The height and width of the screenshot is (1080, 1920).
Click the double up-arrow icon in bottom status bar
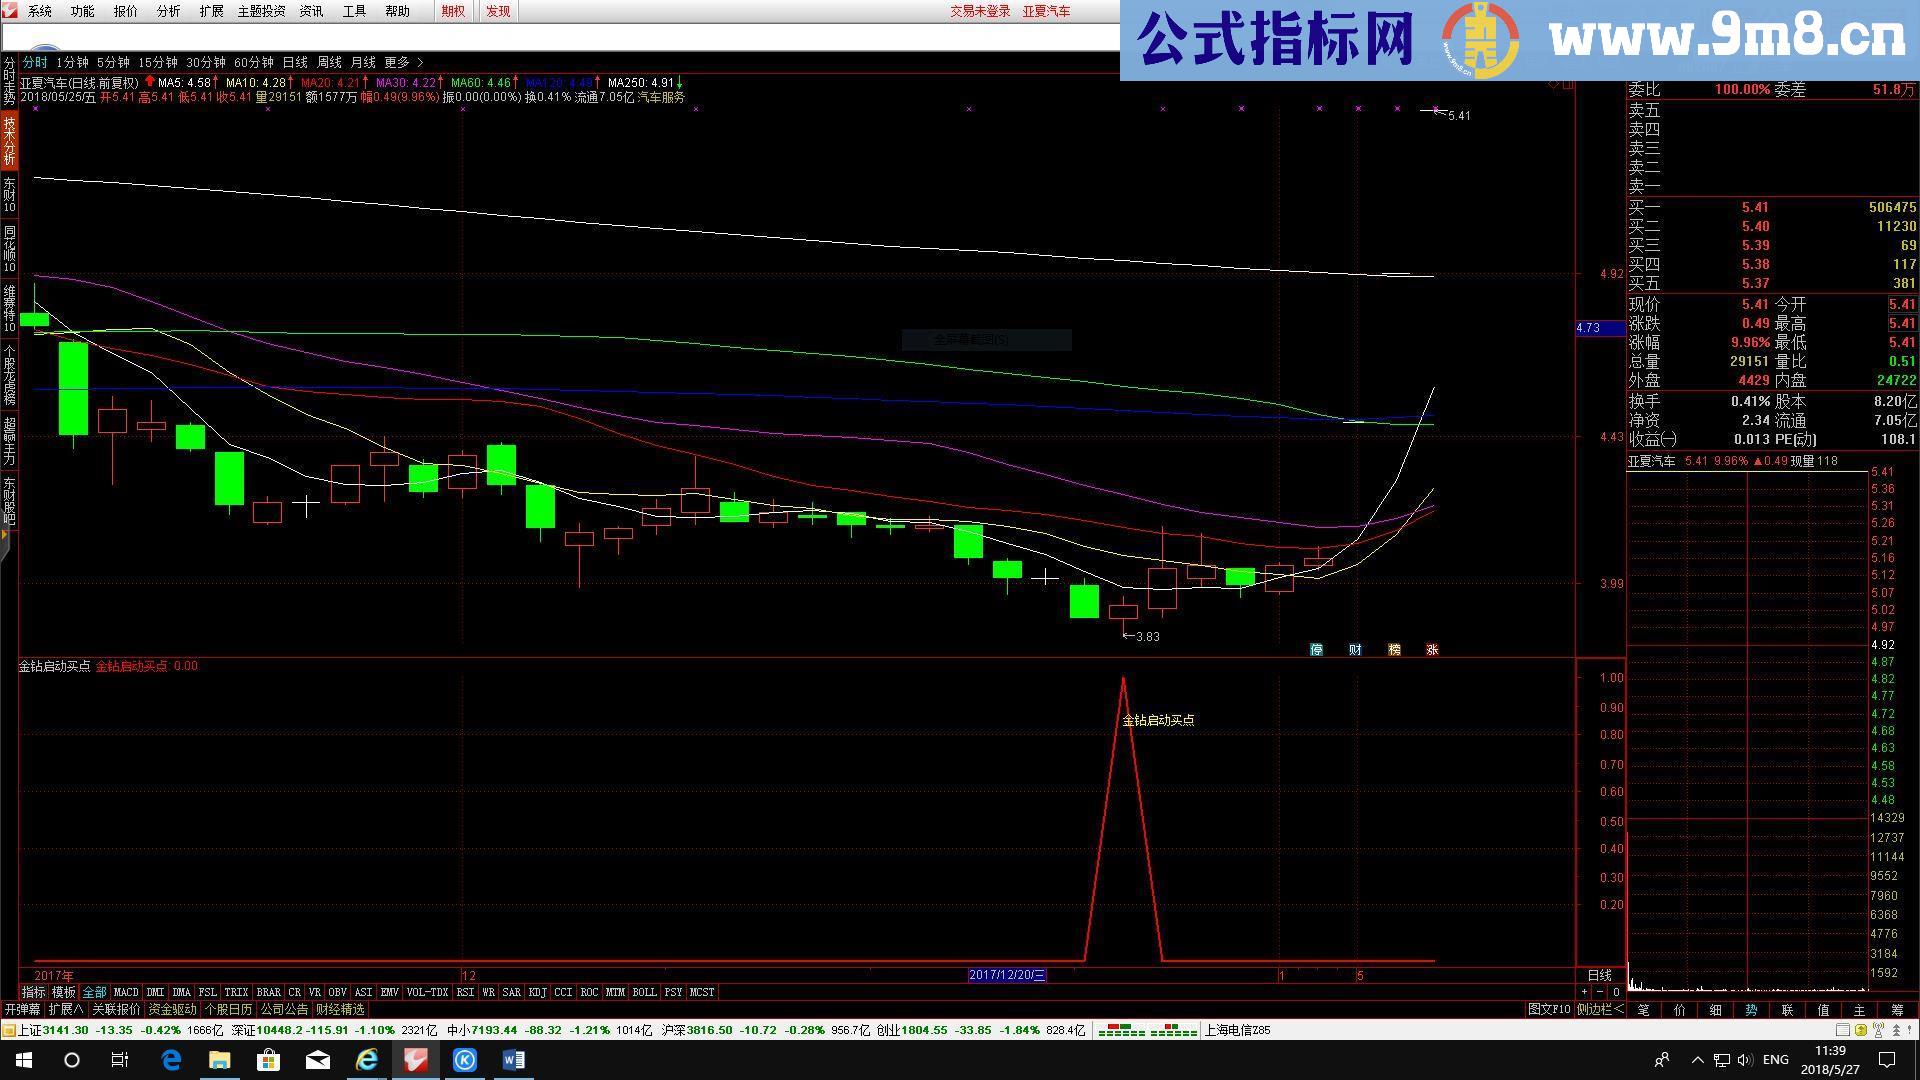1896,1030
